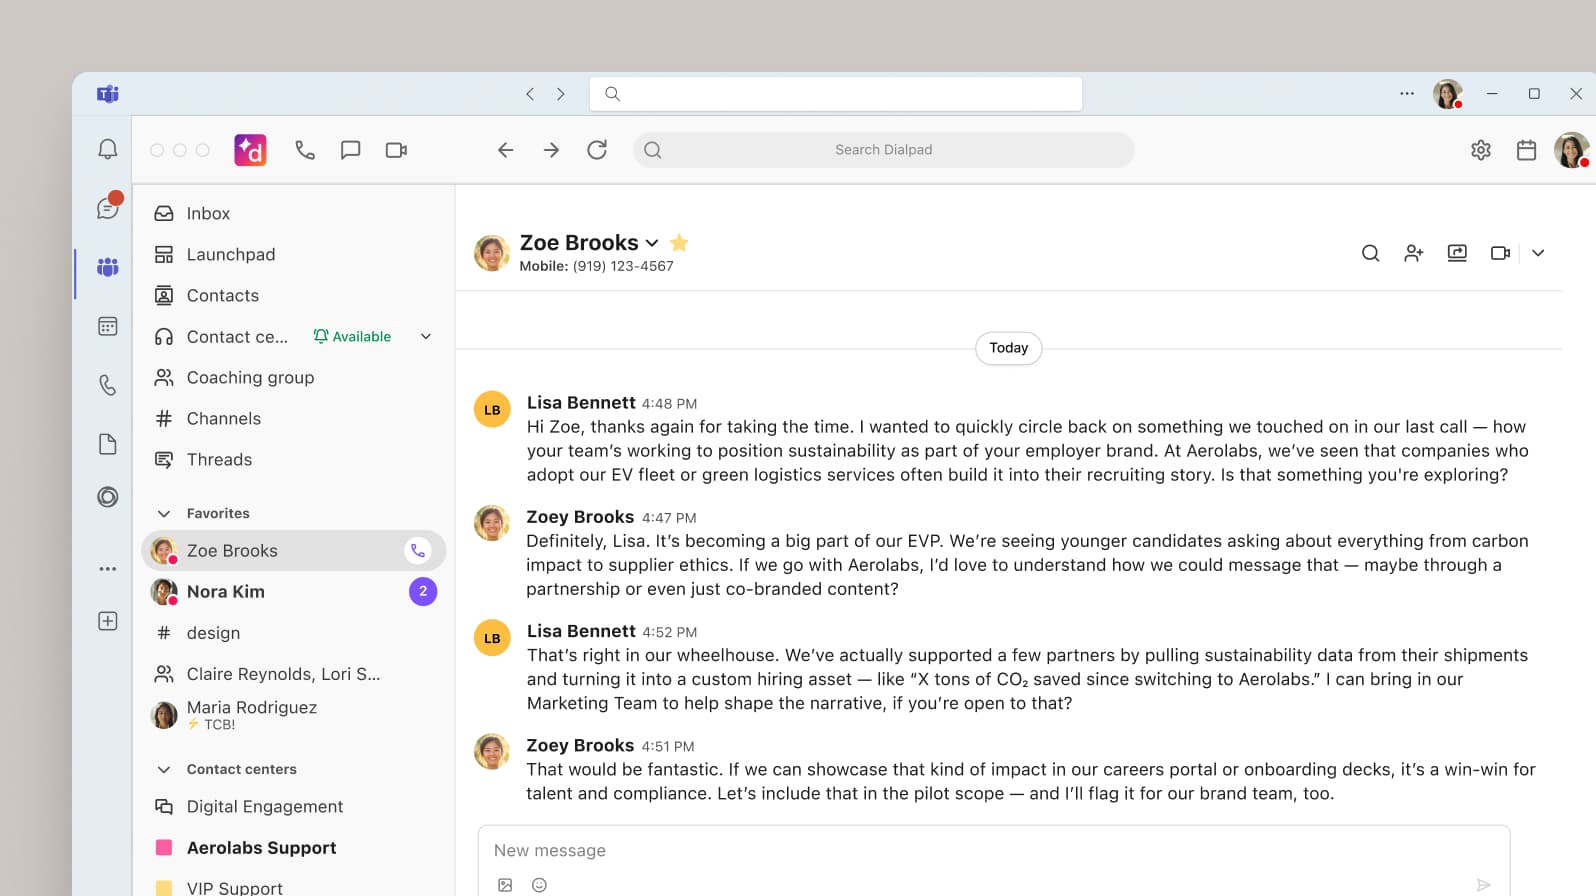This screenshot has height=896, width=1596.
Task: Select Aerolabs Support contact center
Action: point(261,848)
